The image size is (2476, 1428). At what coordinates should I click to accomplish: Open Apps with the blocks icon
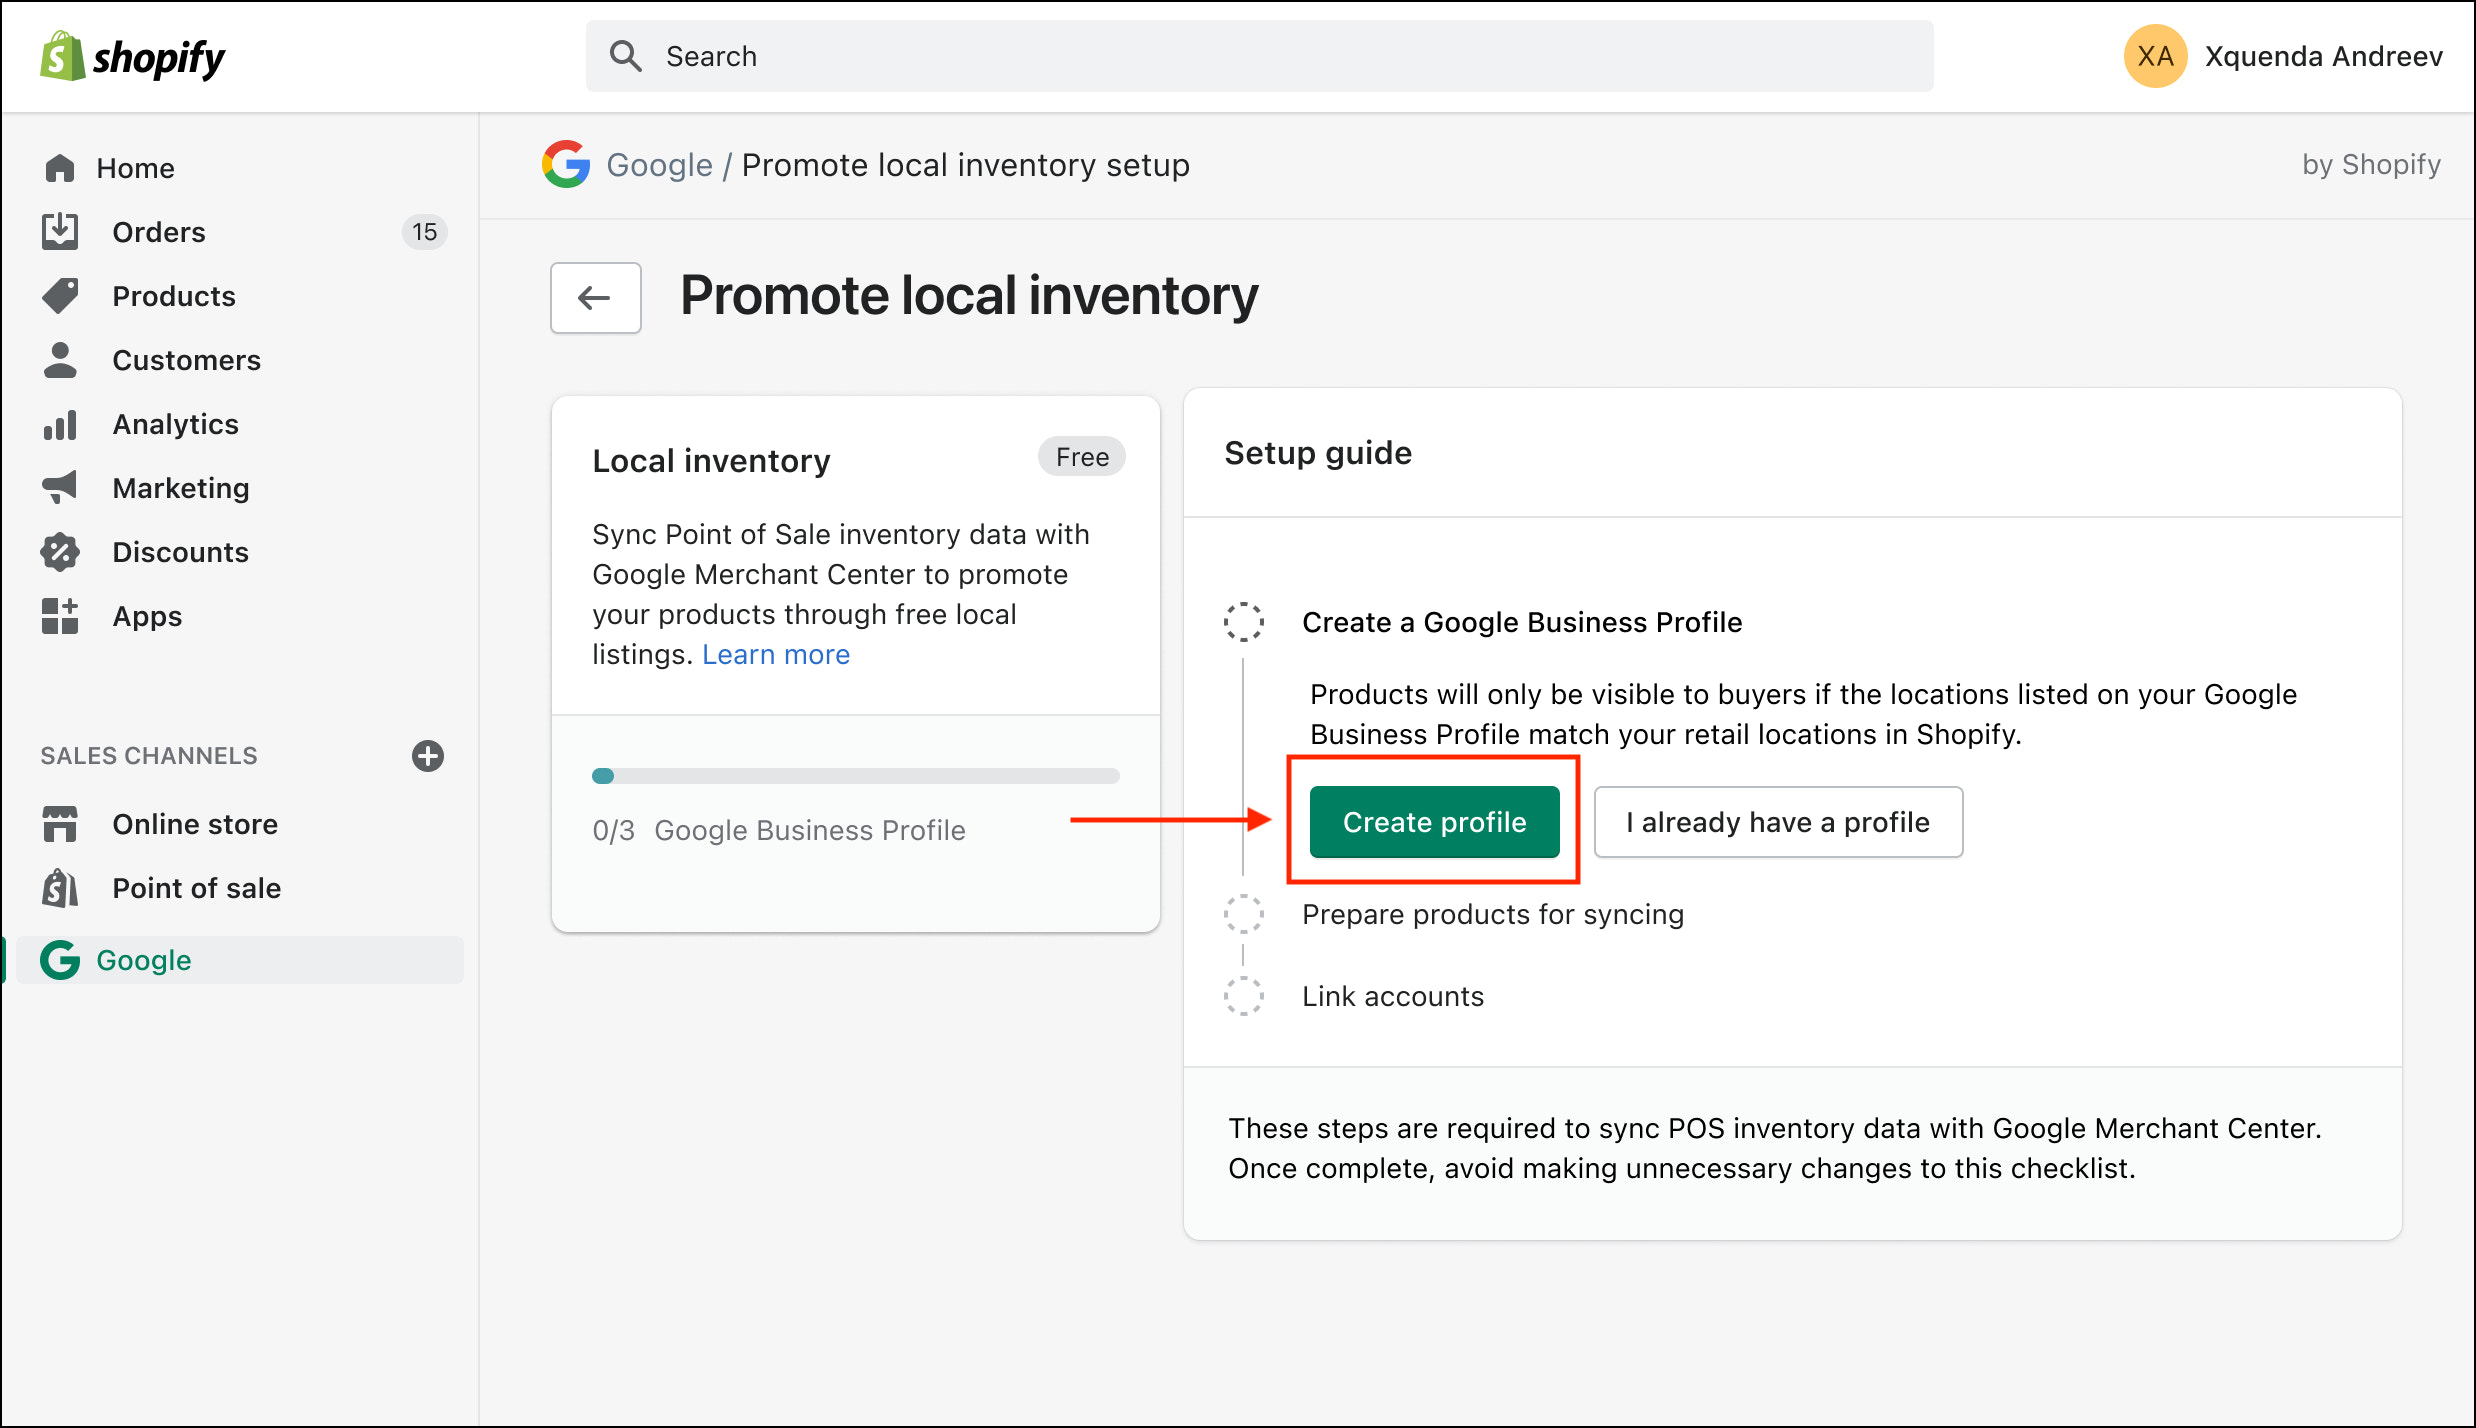click(x=59, y=615)
